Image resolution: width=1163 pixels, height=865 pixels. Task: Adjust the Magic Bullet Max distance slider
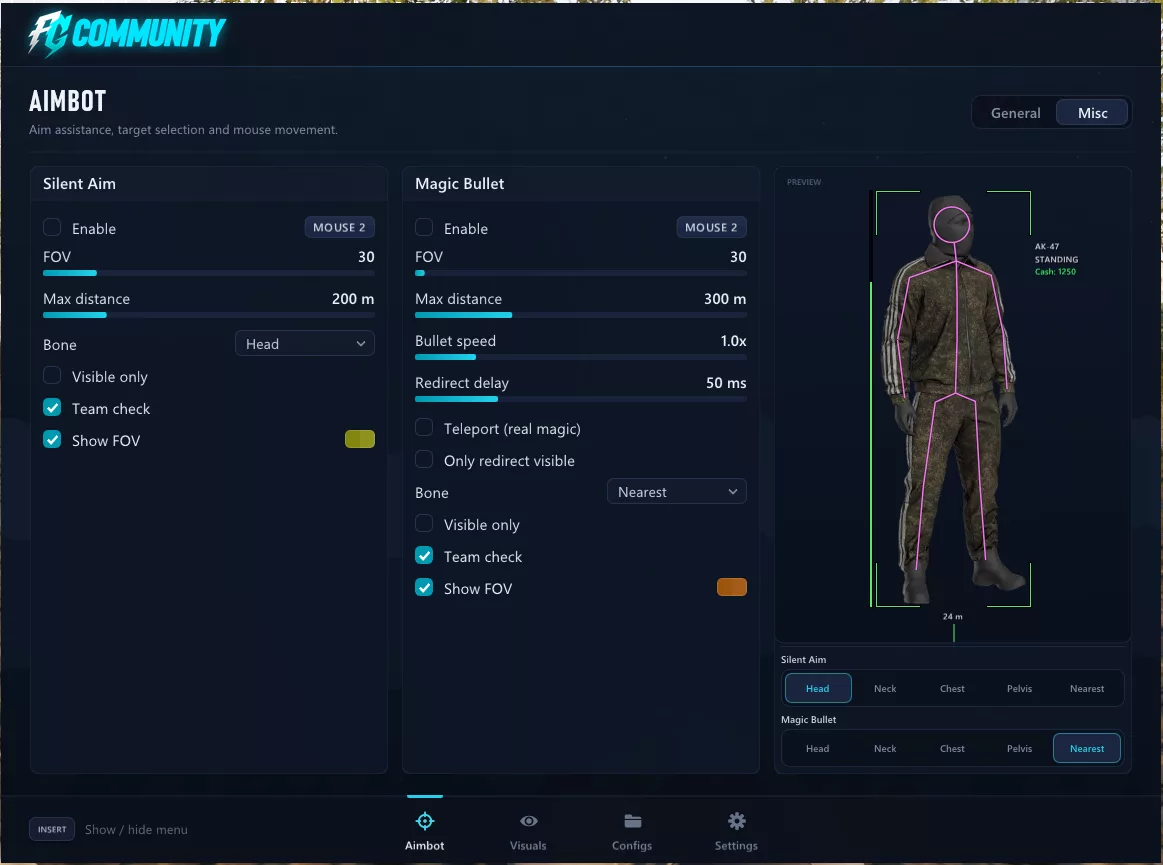pos(581,315)
